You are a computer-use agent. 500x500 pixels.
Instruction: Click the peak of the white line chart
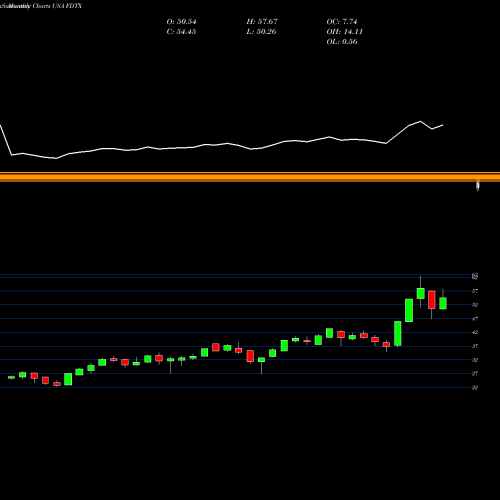[x=421, y=121]
